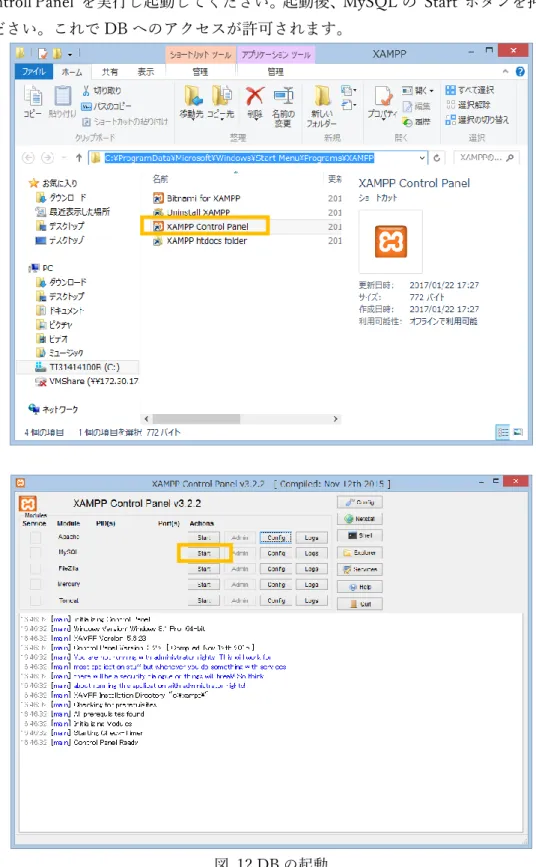Expand Open (開く) dropdown in ribbon

(419, 90)
